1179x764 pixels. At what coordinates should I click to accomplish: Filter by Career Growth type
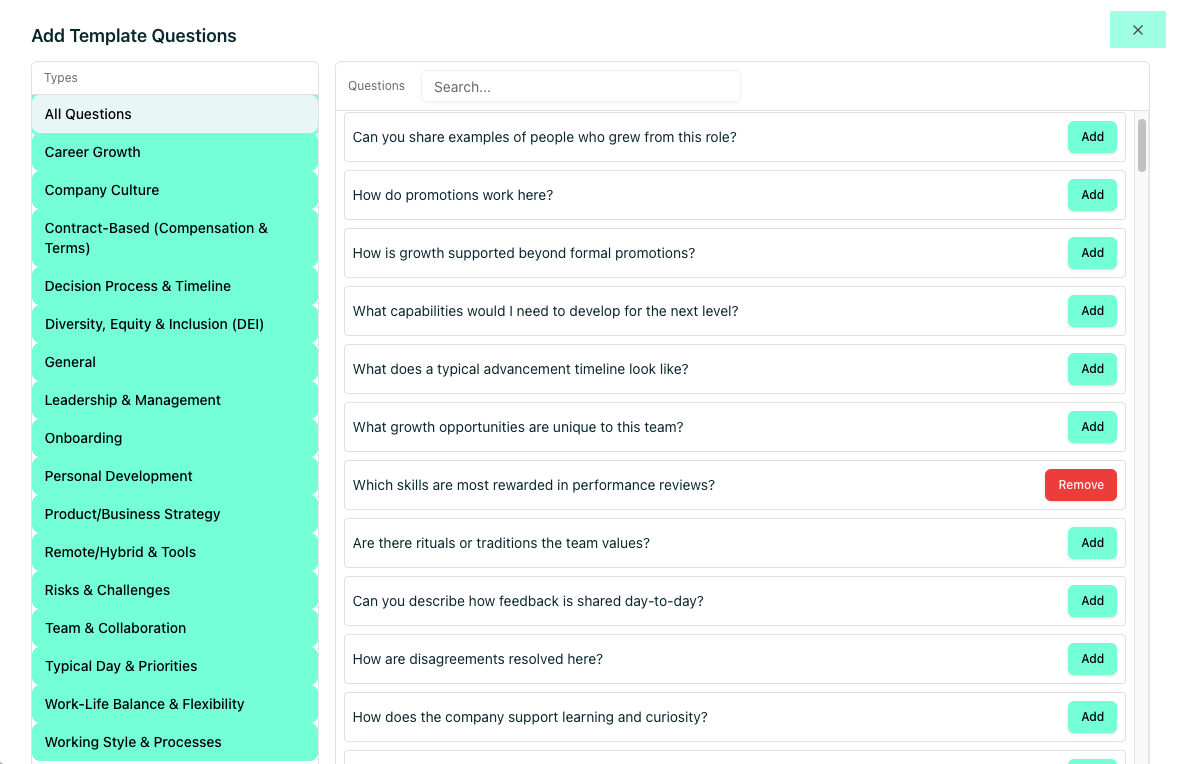coord(175,152)
